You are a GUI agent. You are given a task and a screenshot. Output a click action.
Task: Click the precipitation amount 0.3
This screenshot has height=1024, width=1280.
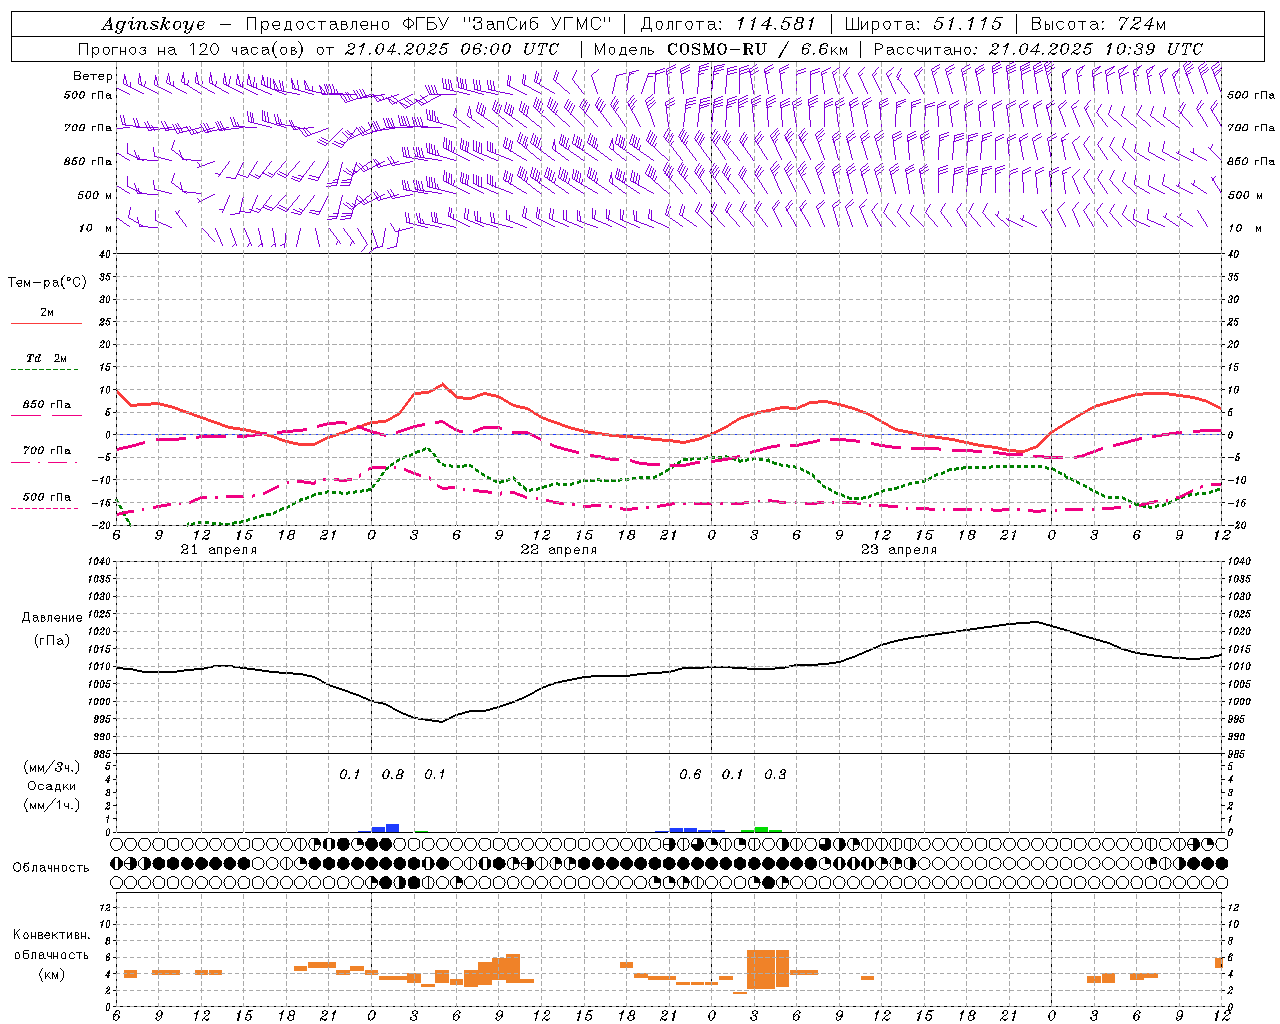(x=775, y=774)
